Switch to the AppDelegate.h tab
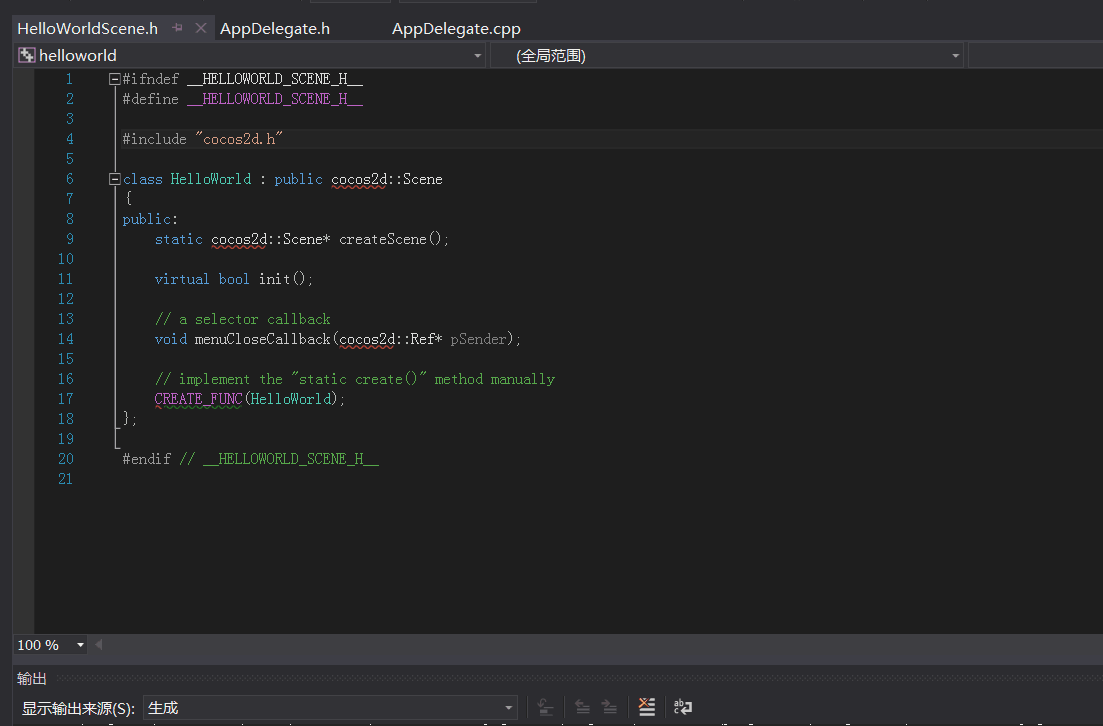1103x726 pixels. click(275, 29)
